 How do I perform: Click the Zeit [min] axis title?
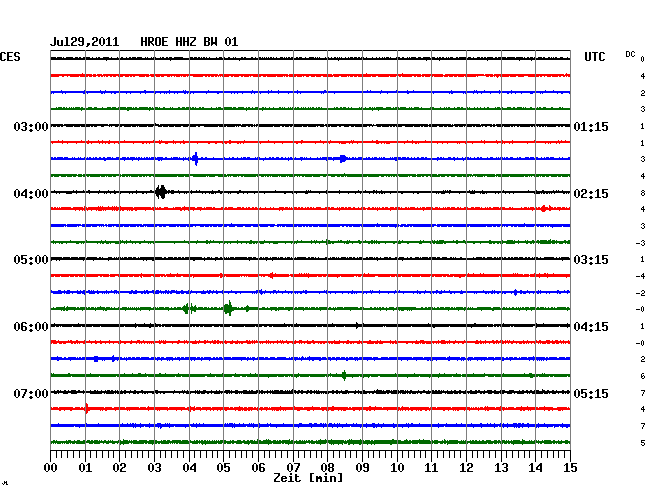(x=308, y=478)
